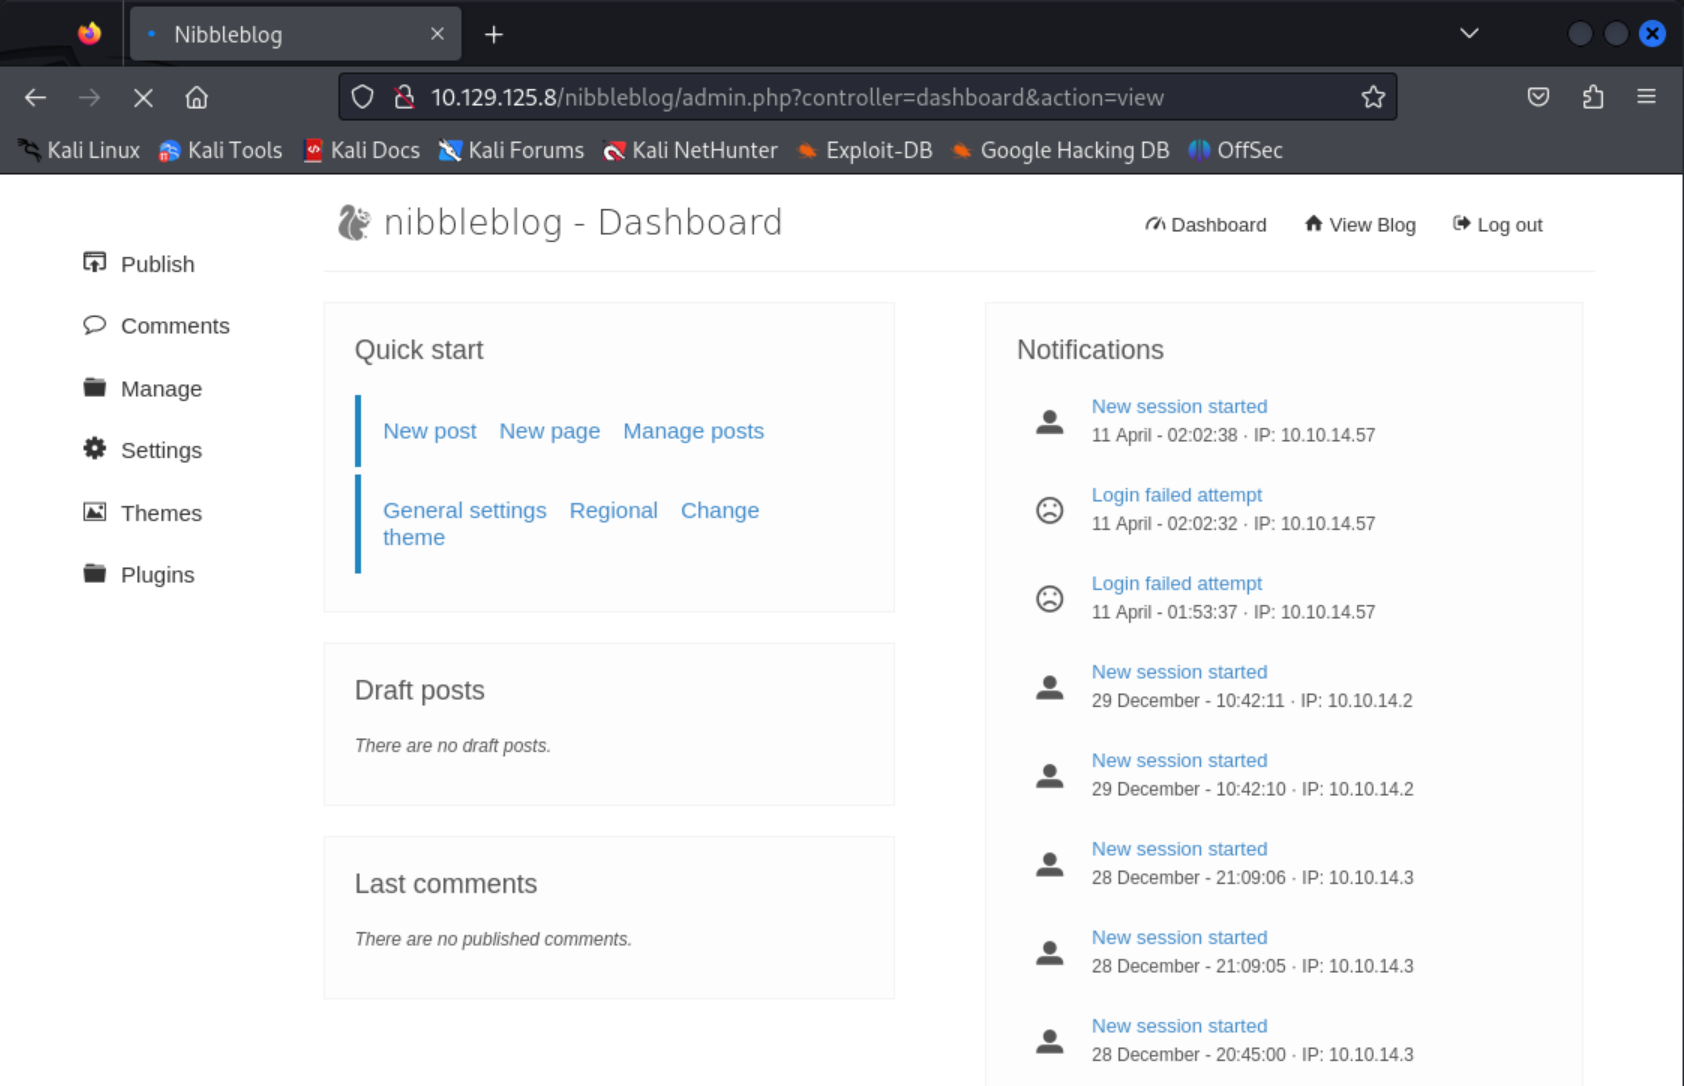Expand the list all tabs chevron
The image size is (1684, 1086).
1468,34
